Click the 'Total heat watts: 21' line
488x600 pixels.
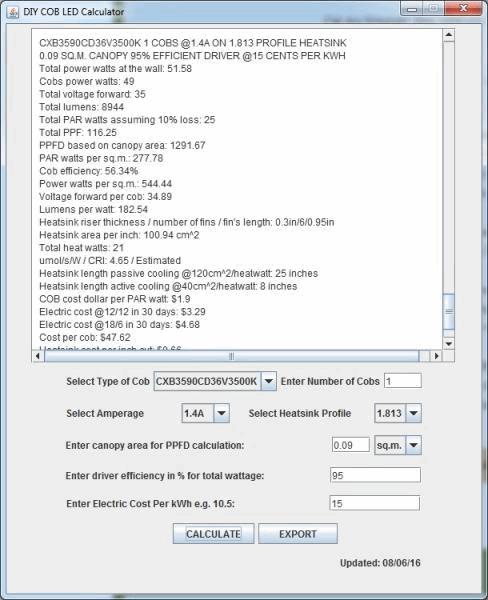tap(82, 248)
